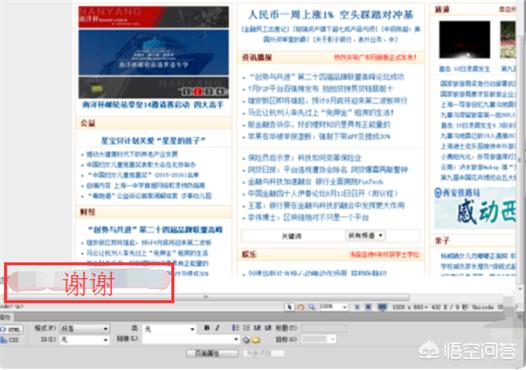This screenshot has height=370, width=526.
Task: Open 星宝贝计划关爱"星星的孩子" headline link
Action: (153, 140)
